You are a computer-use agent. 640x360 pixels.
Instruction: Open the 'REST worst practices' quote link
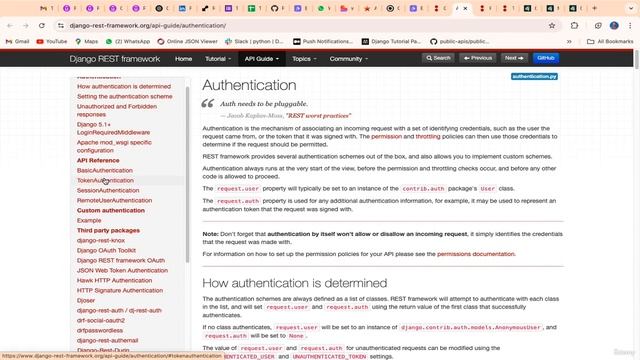318,116
